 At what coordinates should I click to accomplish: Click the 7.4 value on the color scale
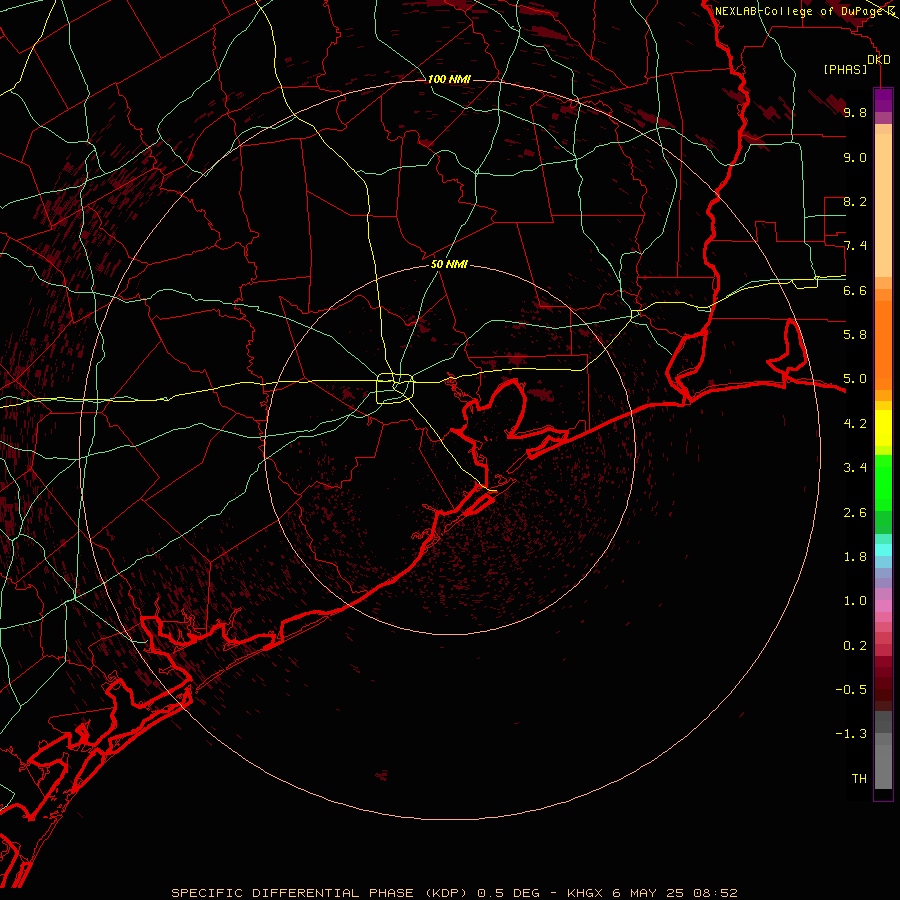coord(855,246)
